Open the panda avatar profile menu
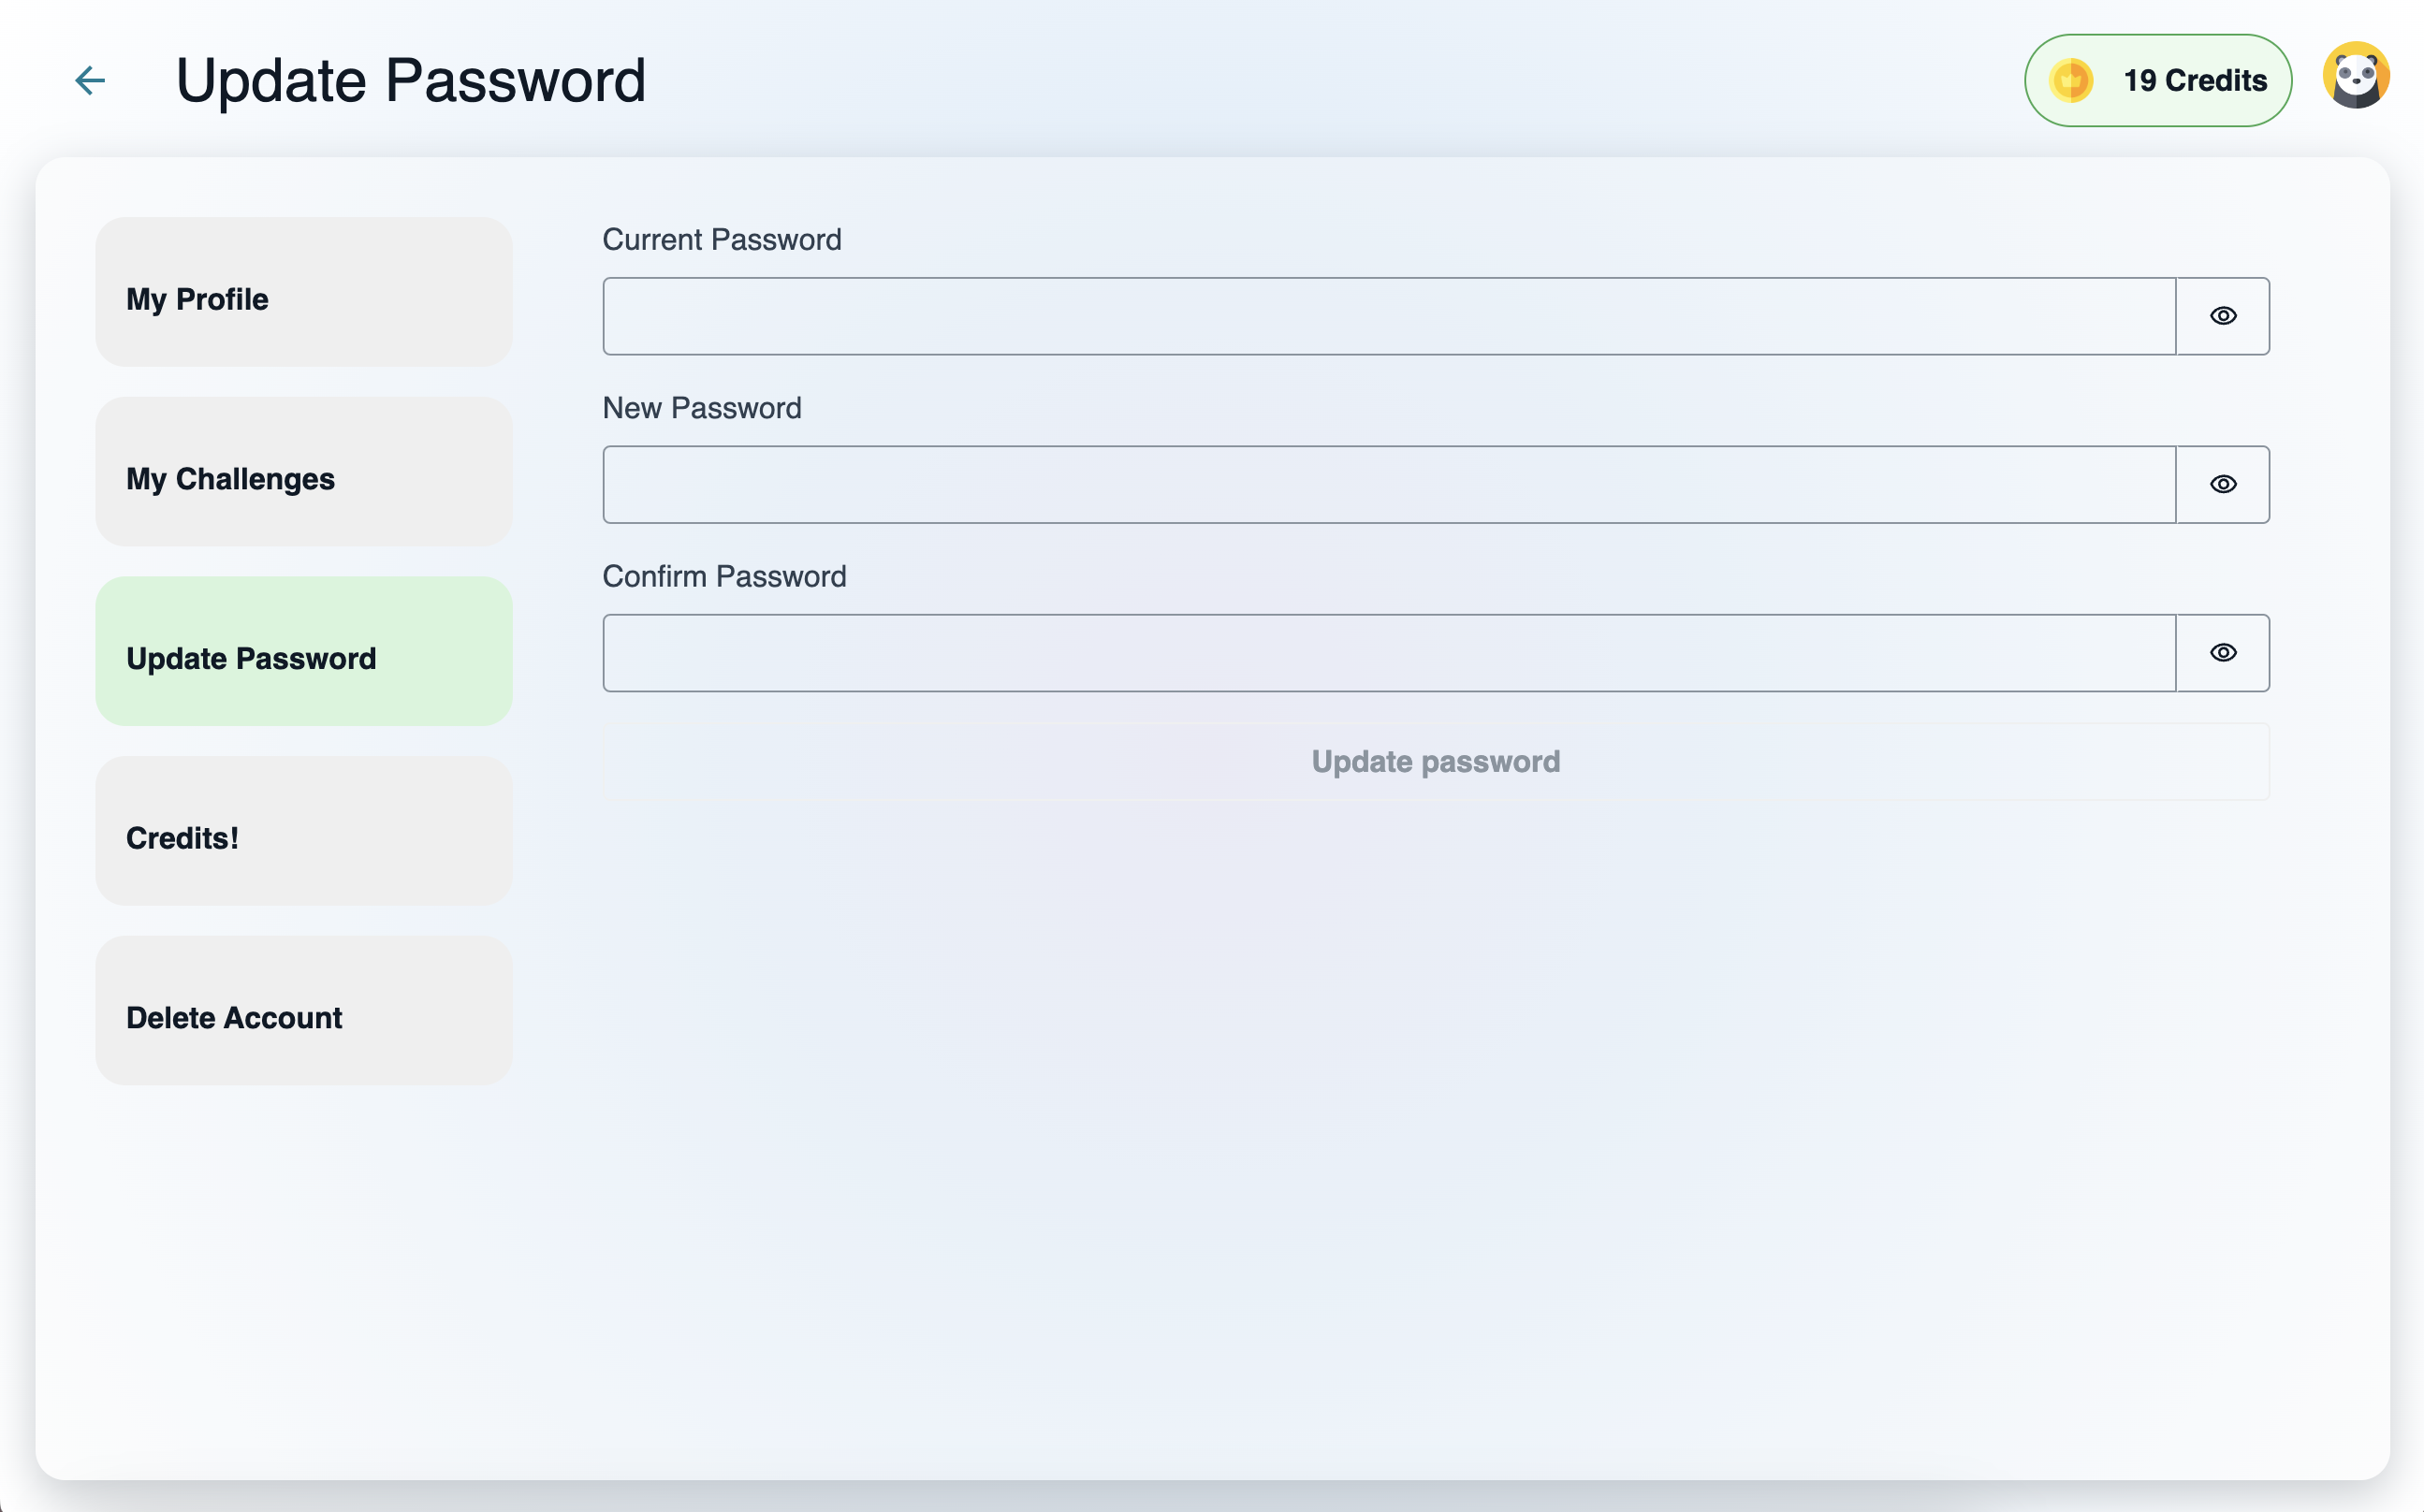This screenshot has height=1512, width=2424. pos(2355,76)
